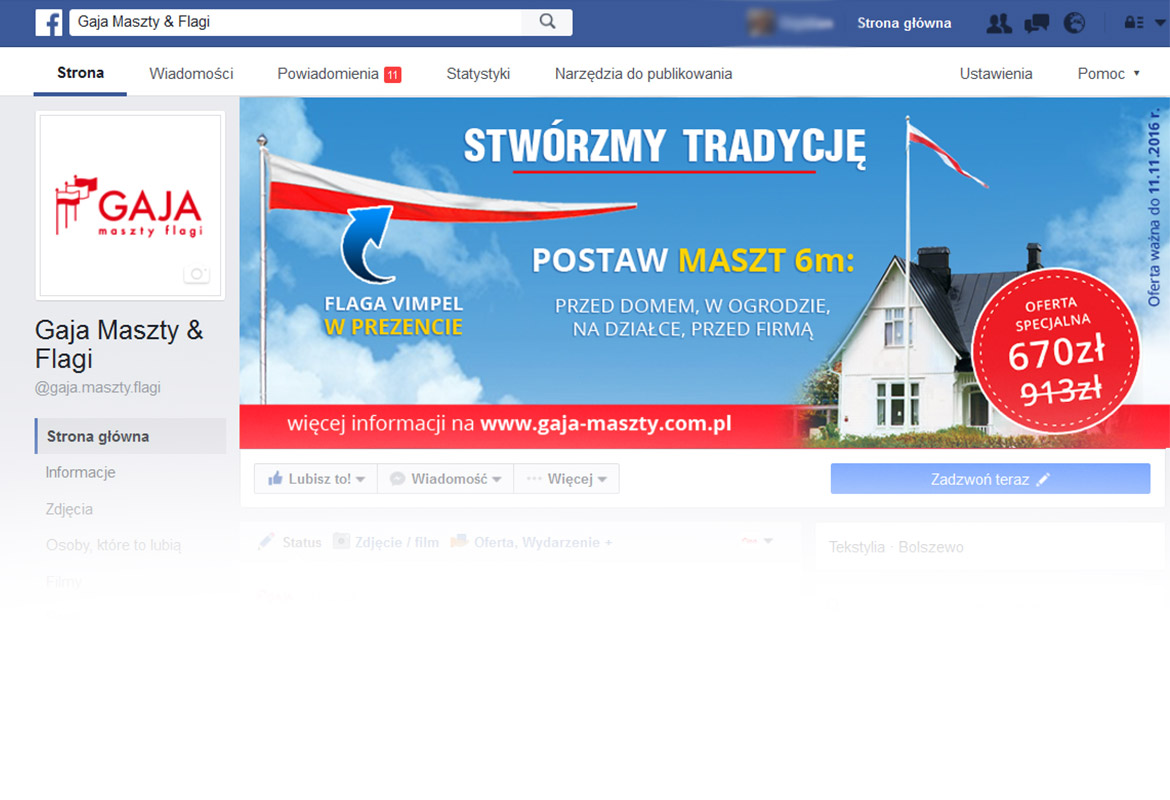
Task: Click the blurred user profile avatar
Action: [x=760, y=23]
